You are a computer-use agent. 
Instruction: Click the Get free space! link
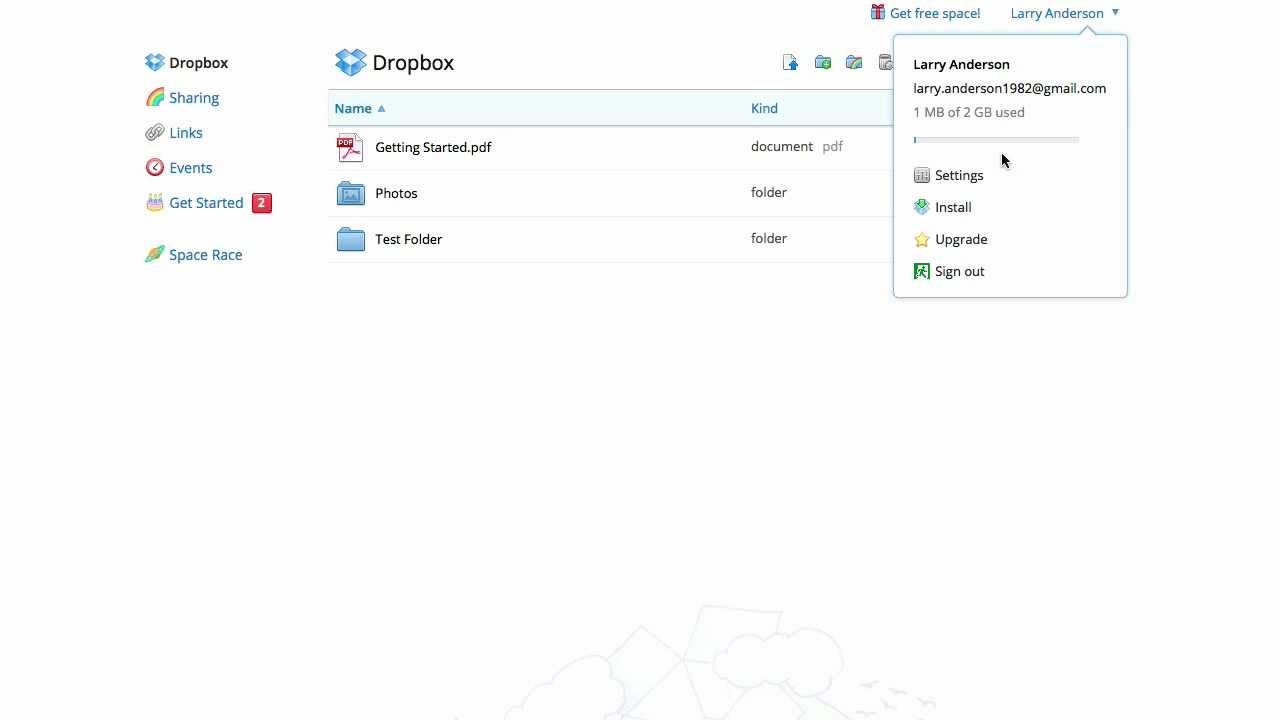935,13
